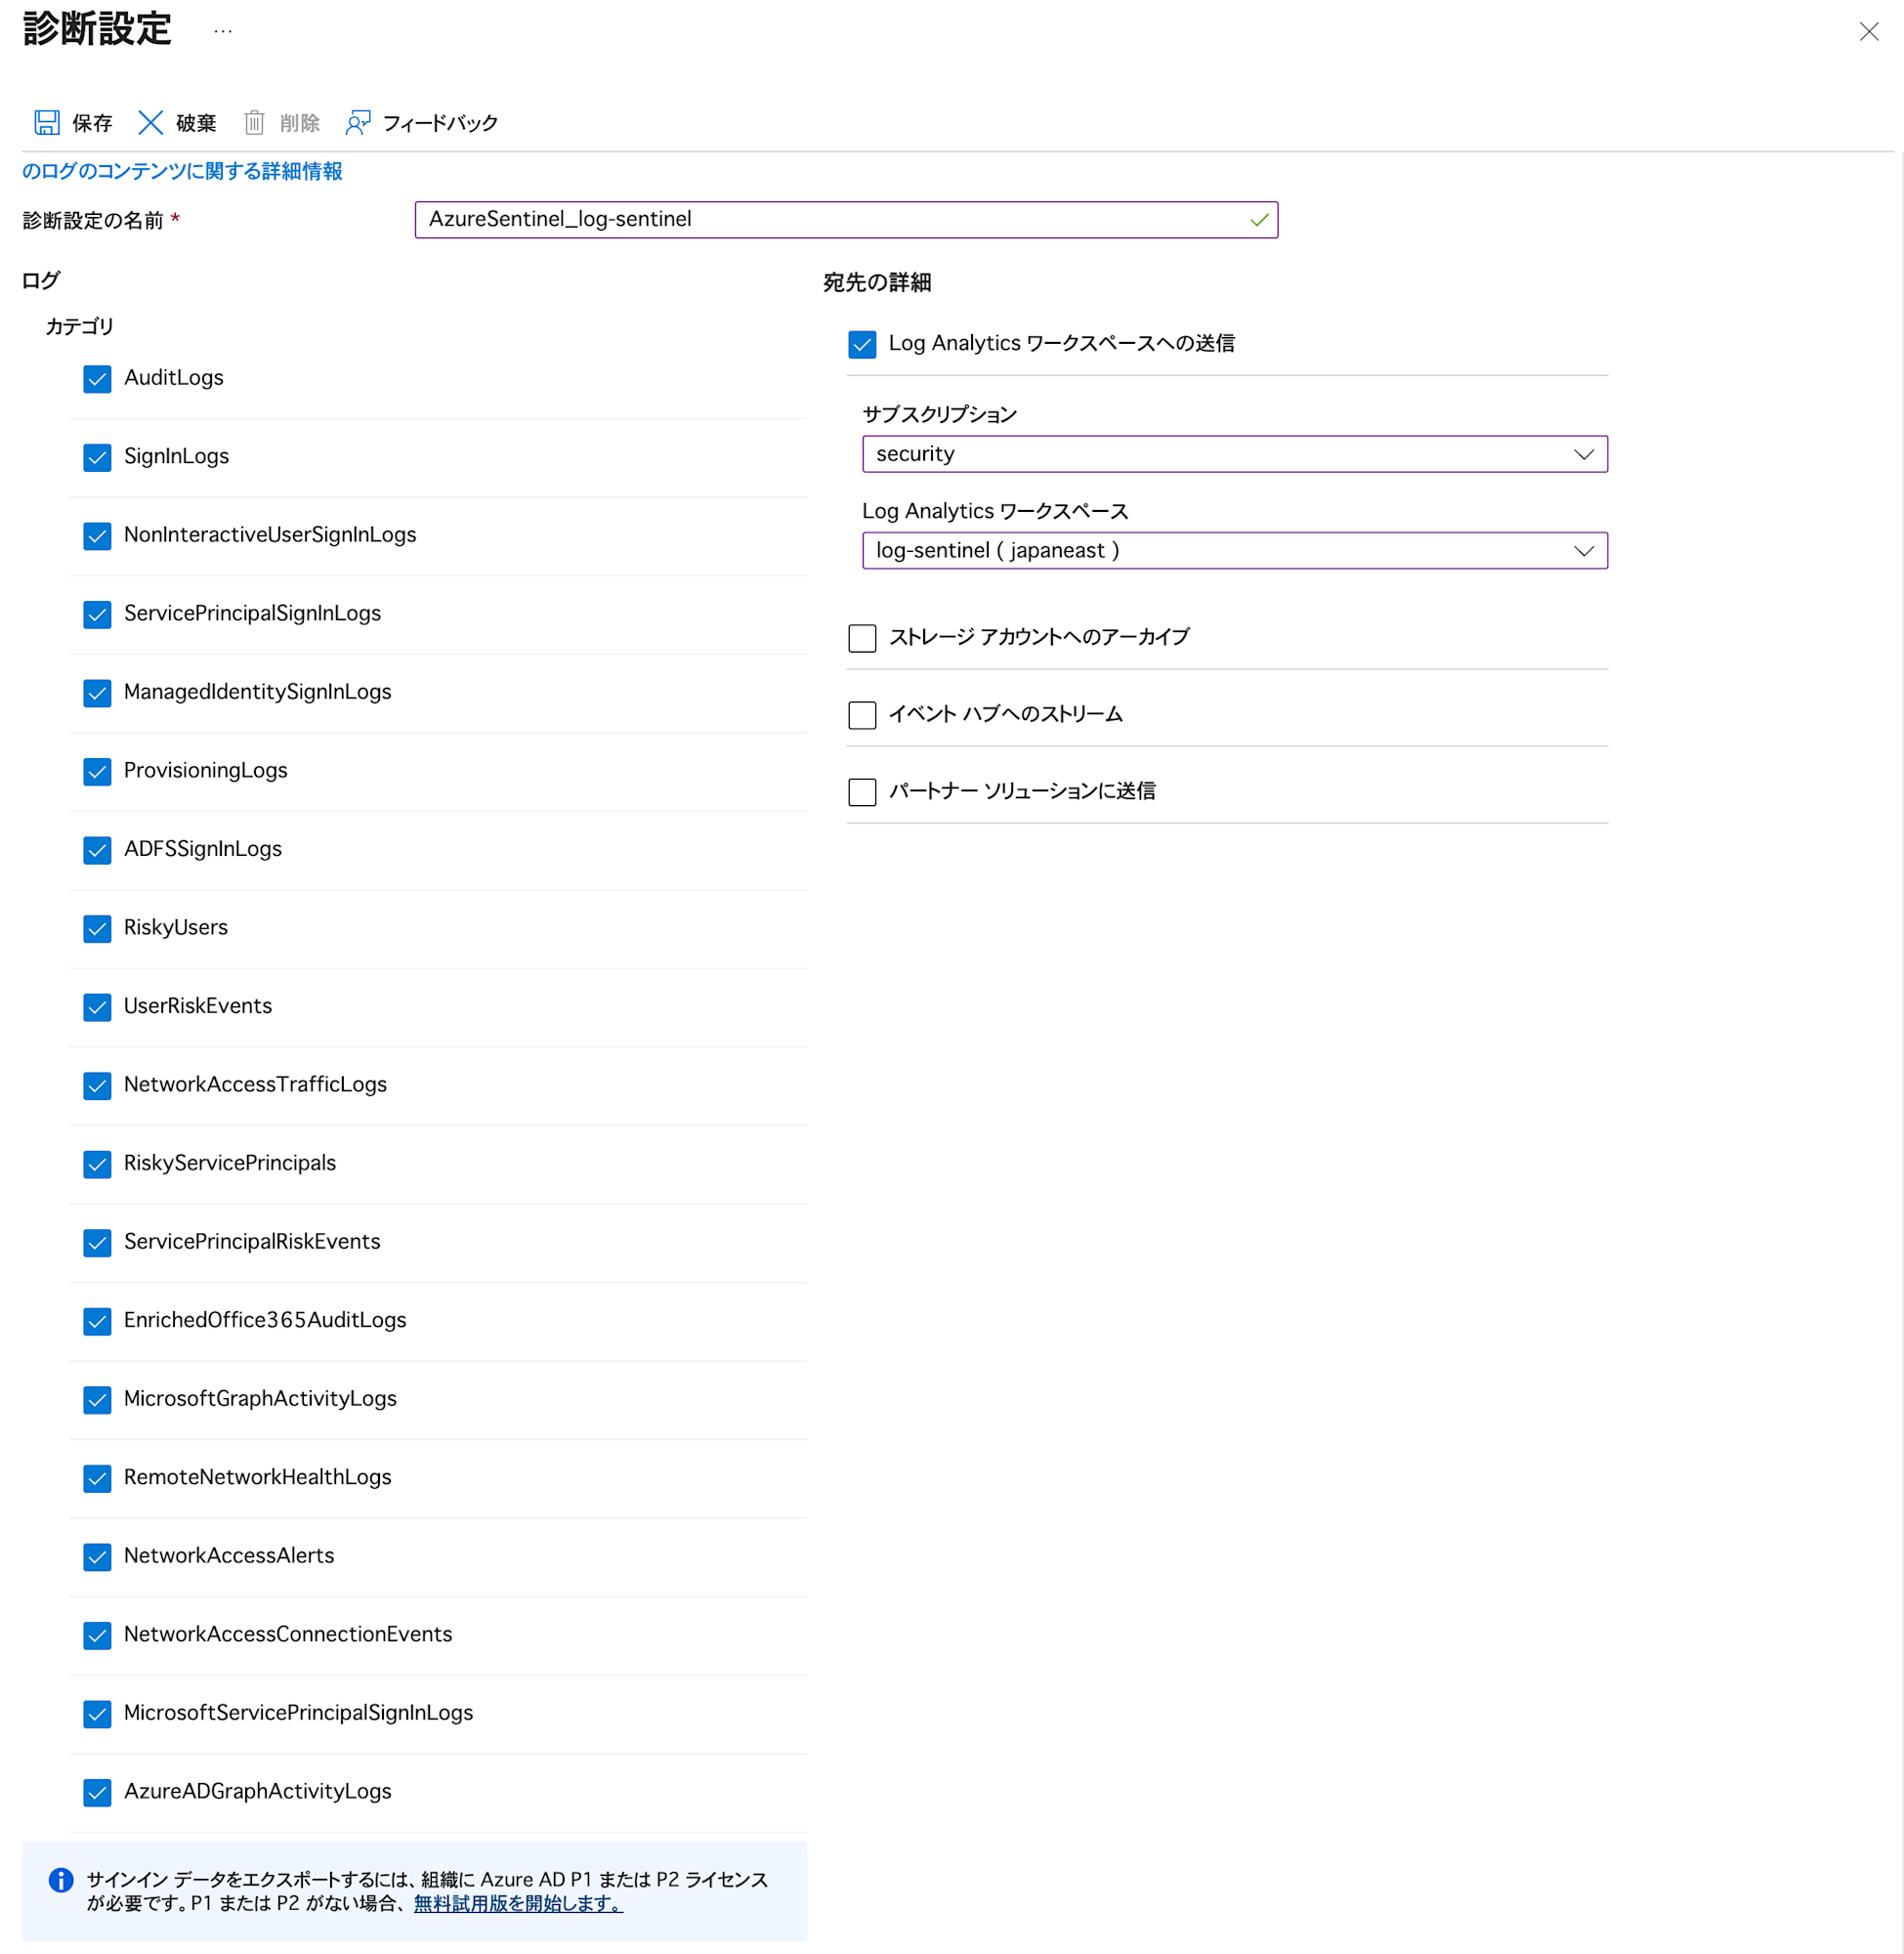Toggle ManagedIdentitySignInLogs checkbox
Image resolution: width=1904 pixels, height=1954 pixels.
(x=97, y=693)
